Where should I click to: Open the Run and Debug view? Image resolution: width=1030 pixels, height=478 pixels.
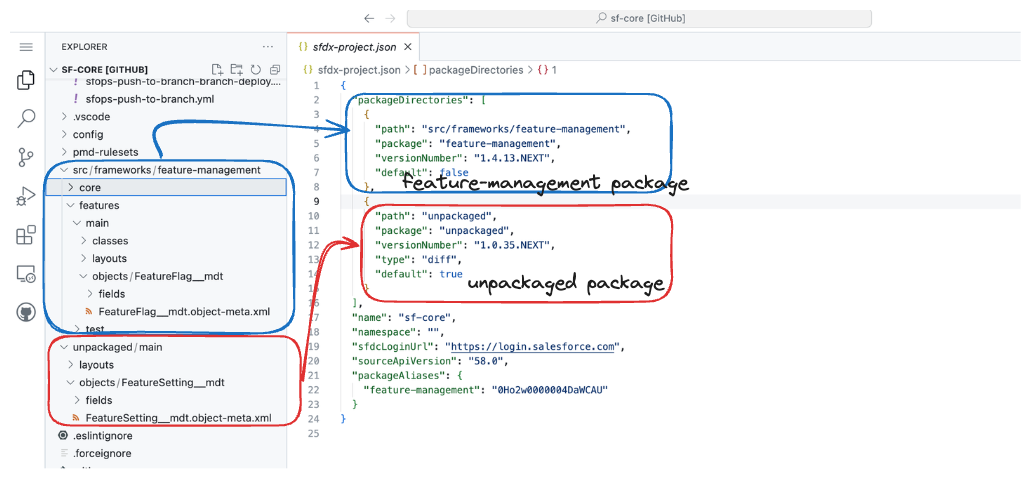tap(27, 196)
